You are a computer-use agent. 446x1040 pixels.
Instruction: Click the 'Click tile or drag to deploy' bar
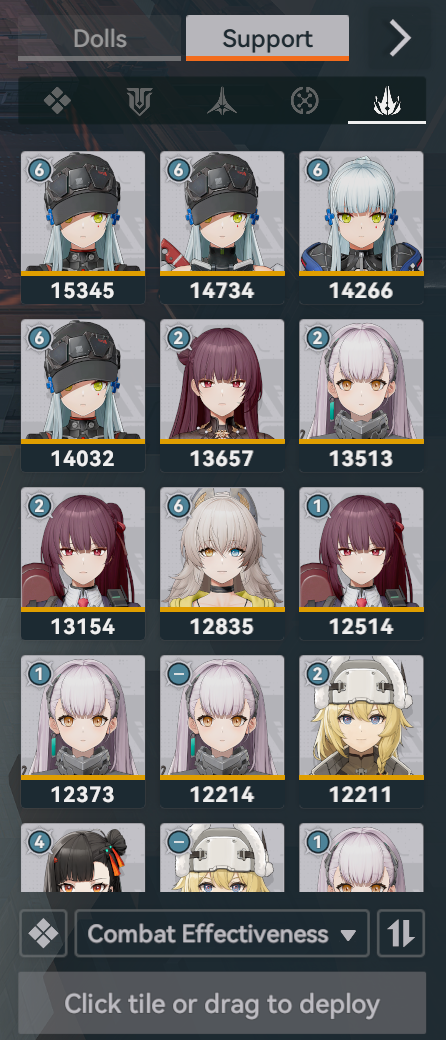tap(222, 1004)
